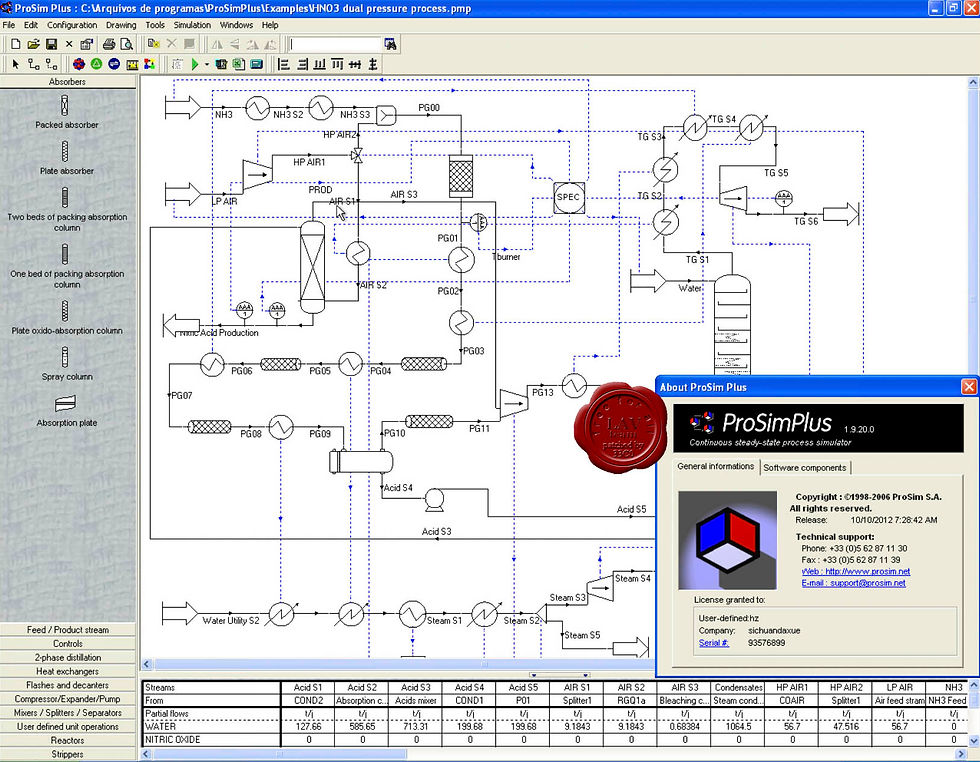
Task: Expand the 2-phase distillation palette
Action: click(68, 657)
